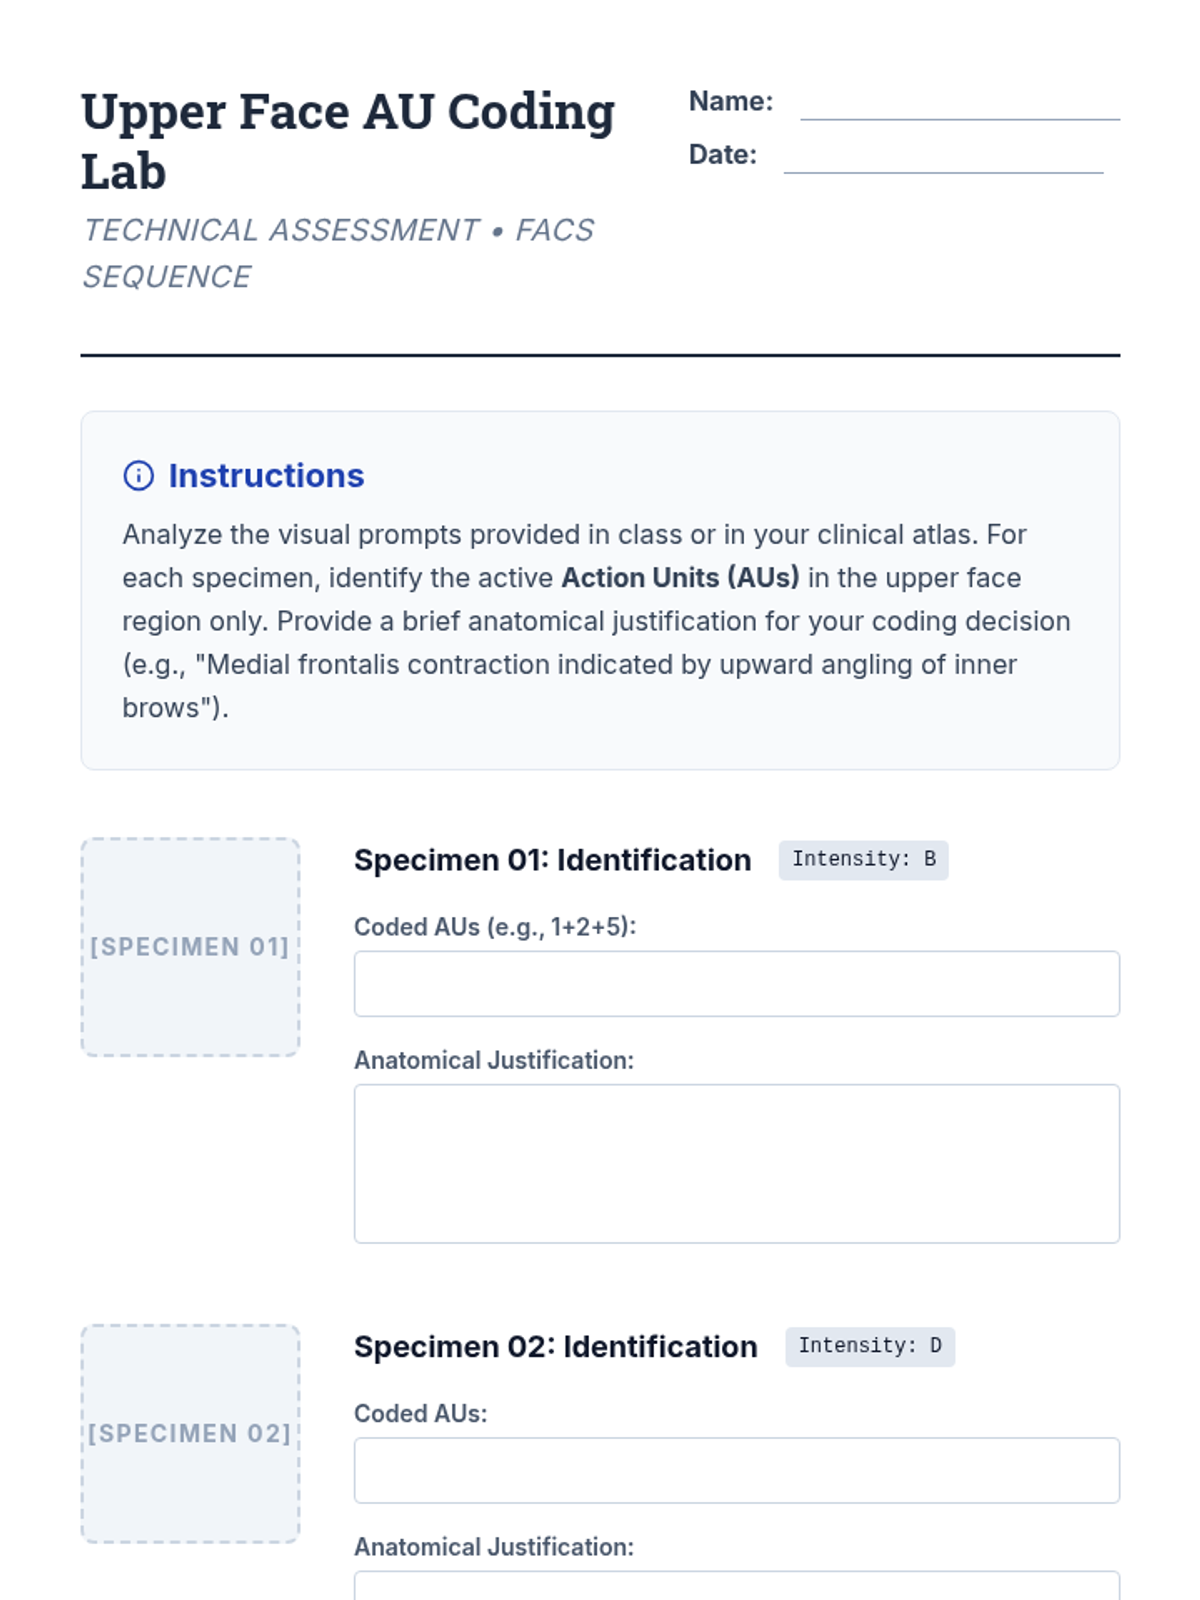The height and width of the screenshot is (1600, 1200).
Task: Click Specimen 02 Anatomical Justification box
Action: click(x=737, y=1586)
